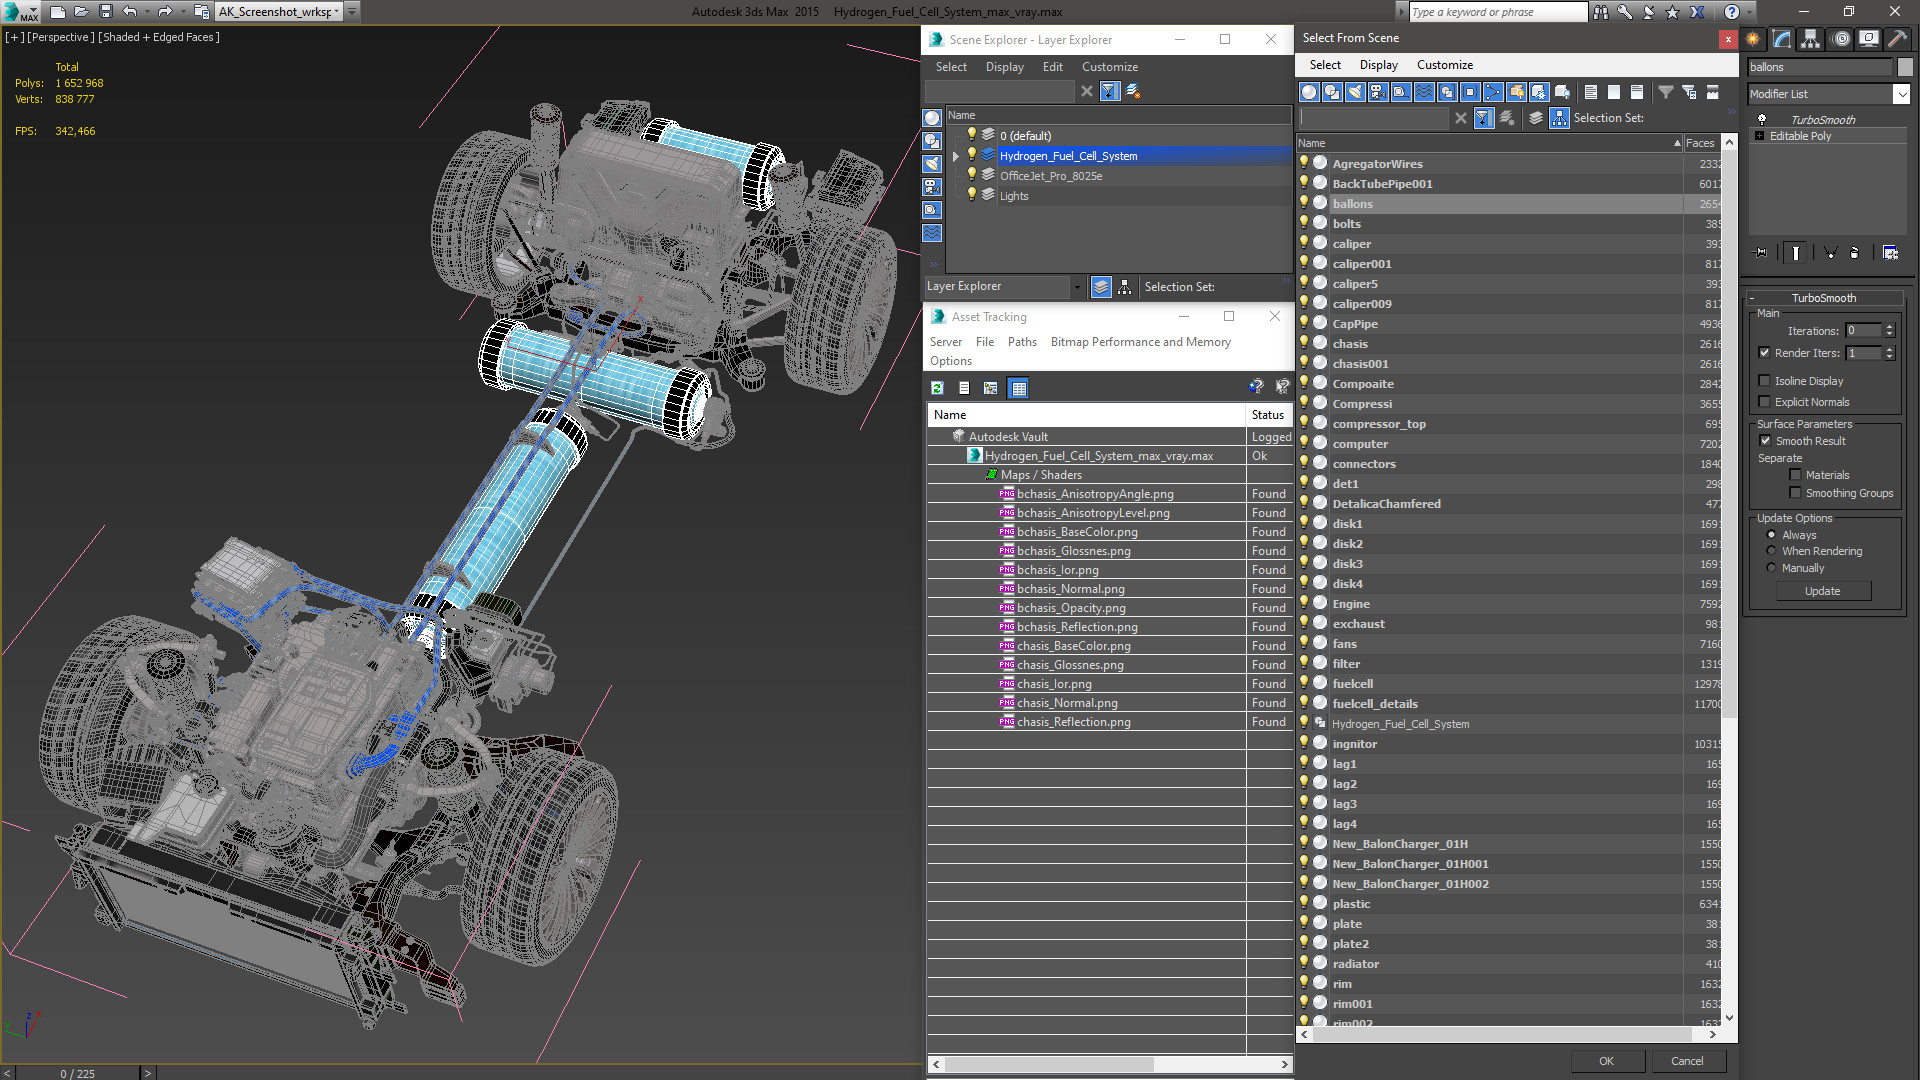
Task: Click the Undo arrow in top toolbar
Action: pyautogui.click(x=130, y=12)
